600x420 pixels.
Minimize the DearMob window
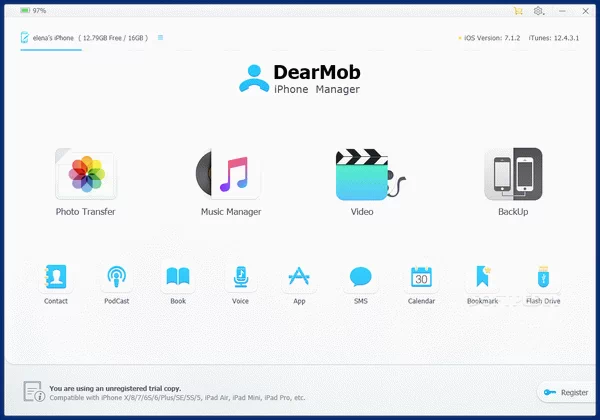click(562, 11)
